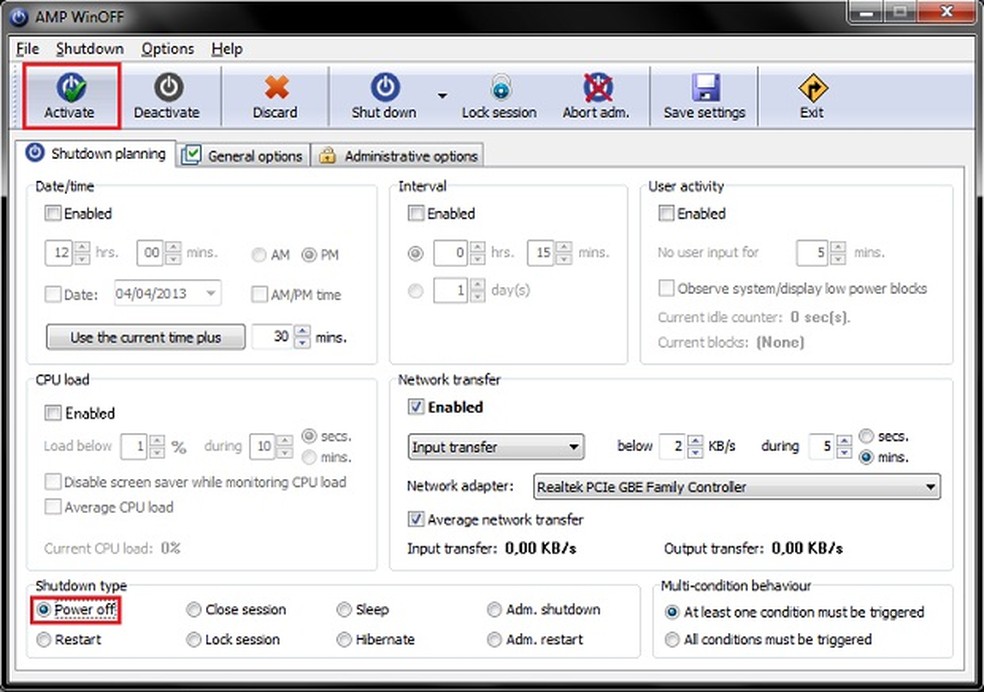Enable the Interval condition checkbox
This screenshot has width=984, height=692.
pyautogui.click(x=415, y=213)
